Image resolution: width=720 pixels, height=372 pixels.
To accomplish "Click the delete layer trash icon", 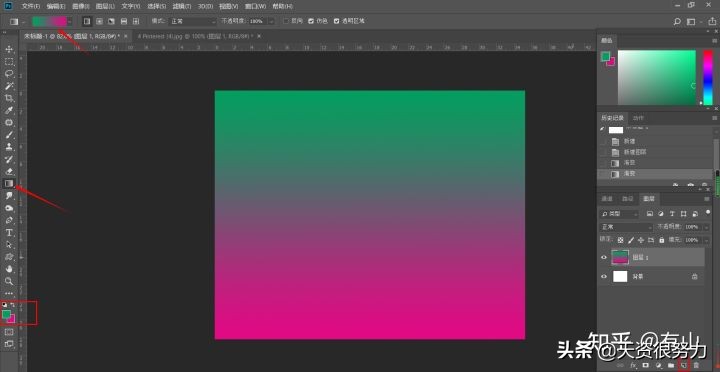I will point(696,365).
